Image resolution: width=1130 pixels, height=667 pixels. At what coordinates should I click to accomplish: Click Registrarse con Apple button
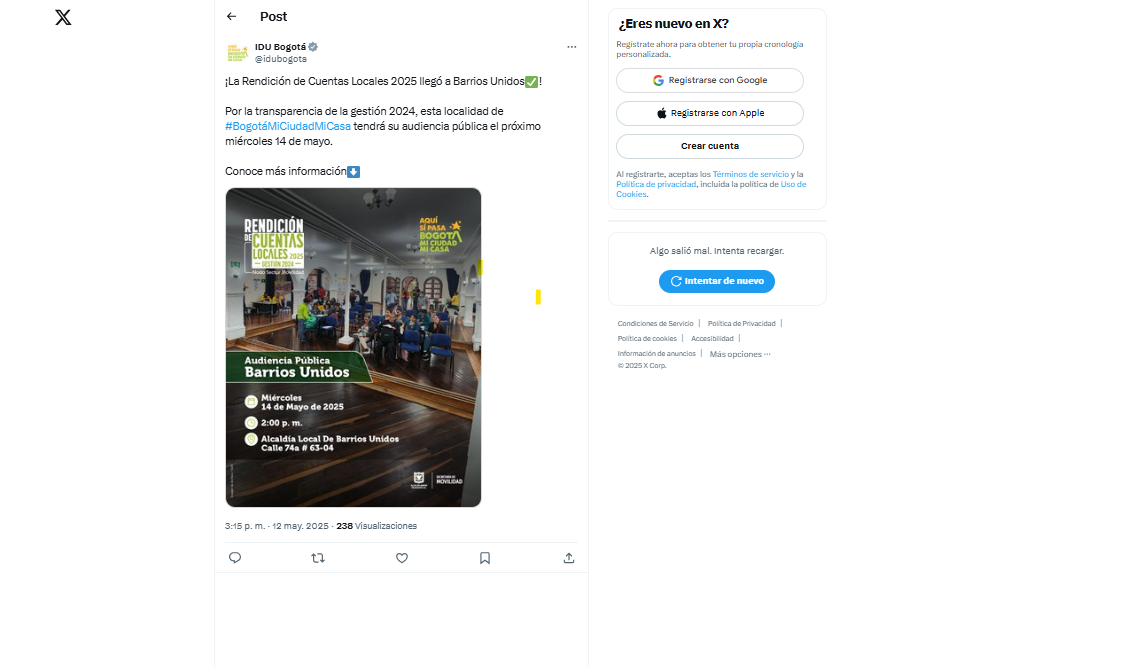710,113
